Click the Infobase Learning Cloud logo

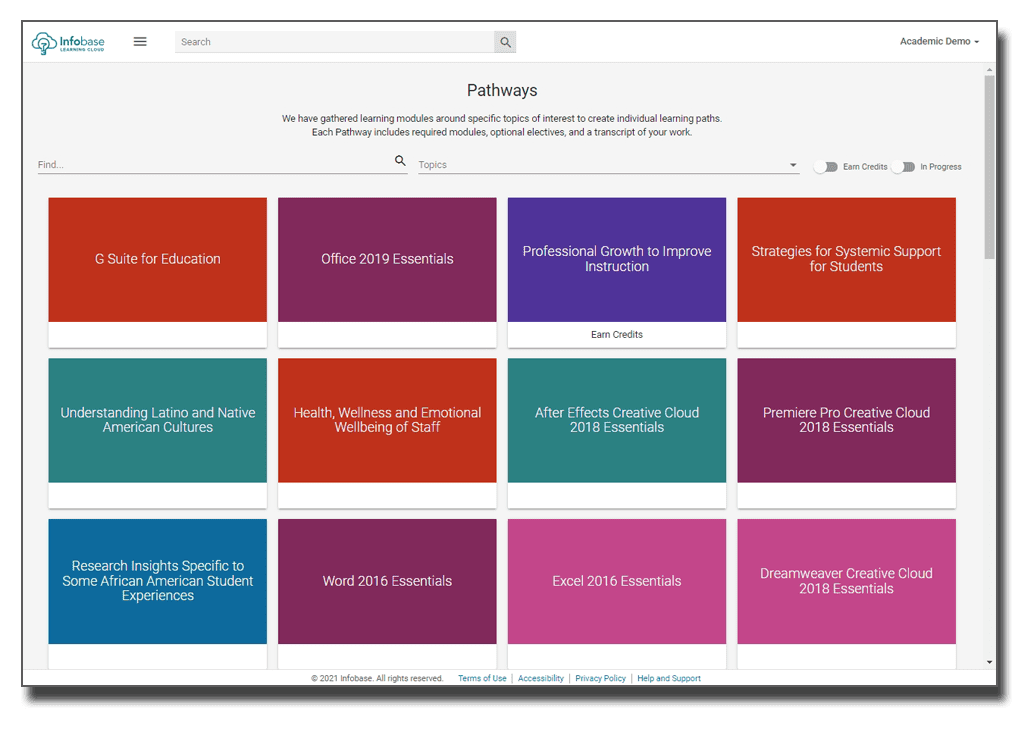(x=68, y=43)
